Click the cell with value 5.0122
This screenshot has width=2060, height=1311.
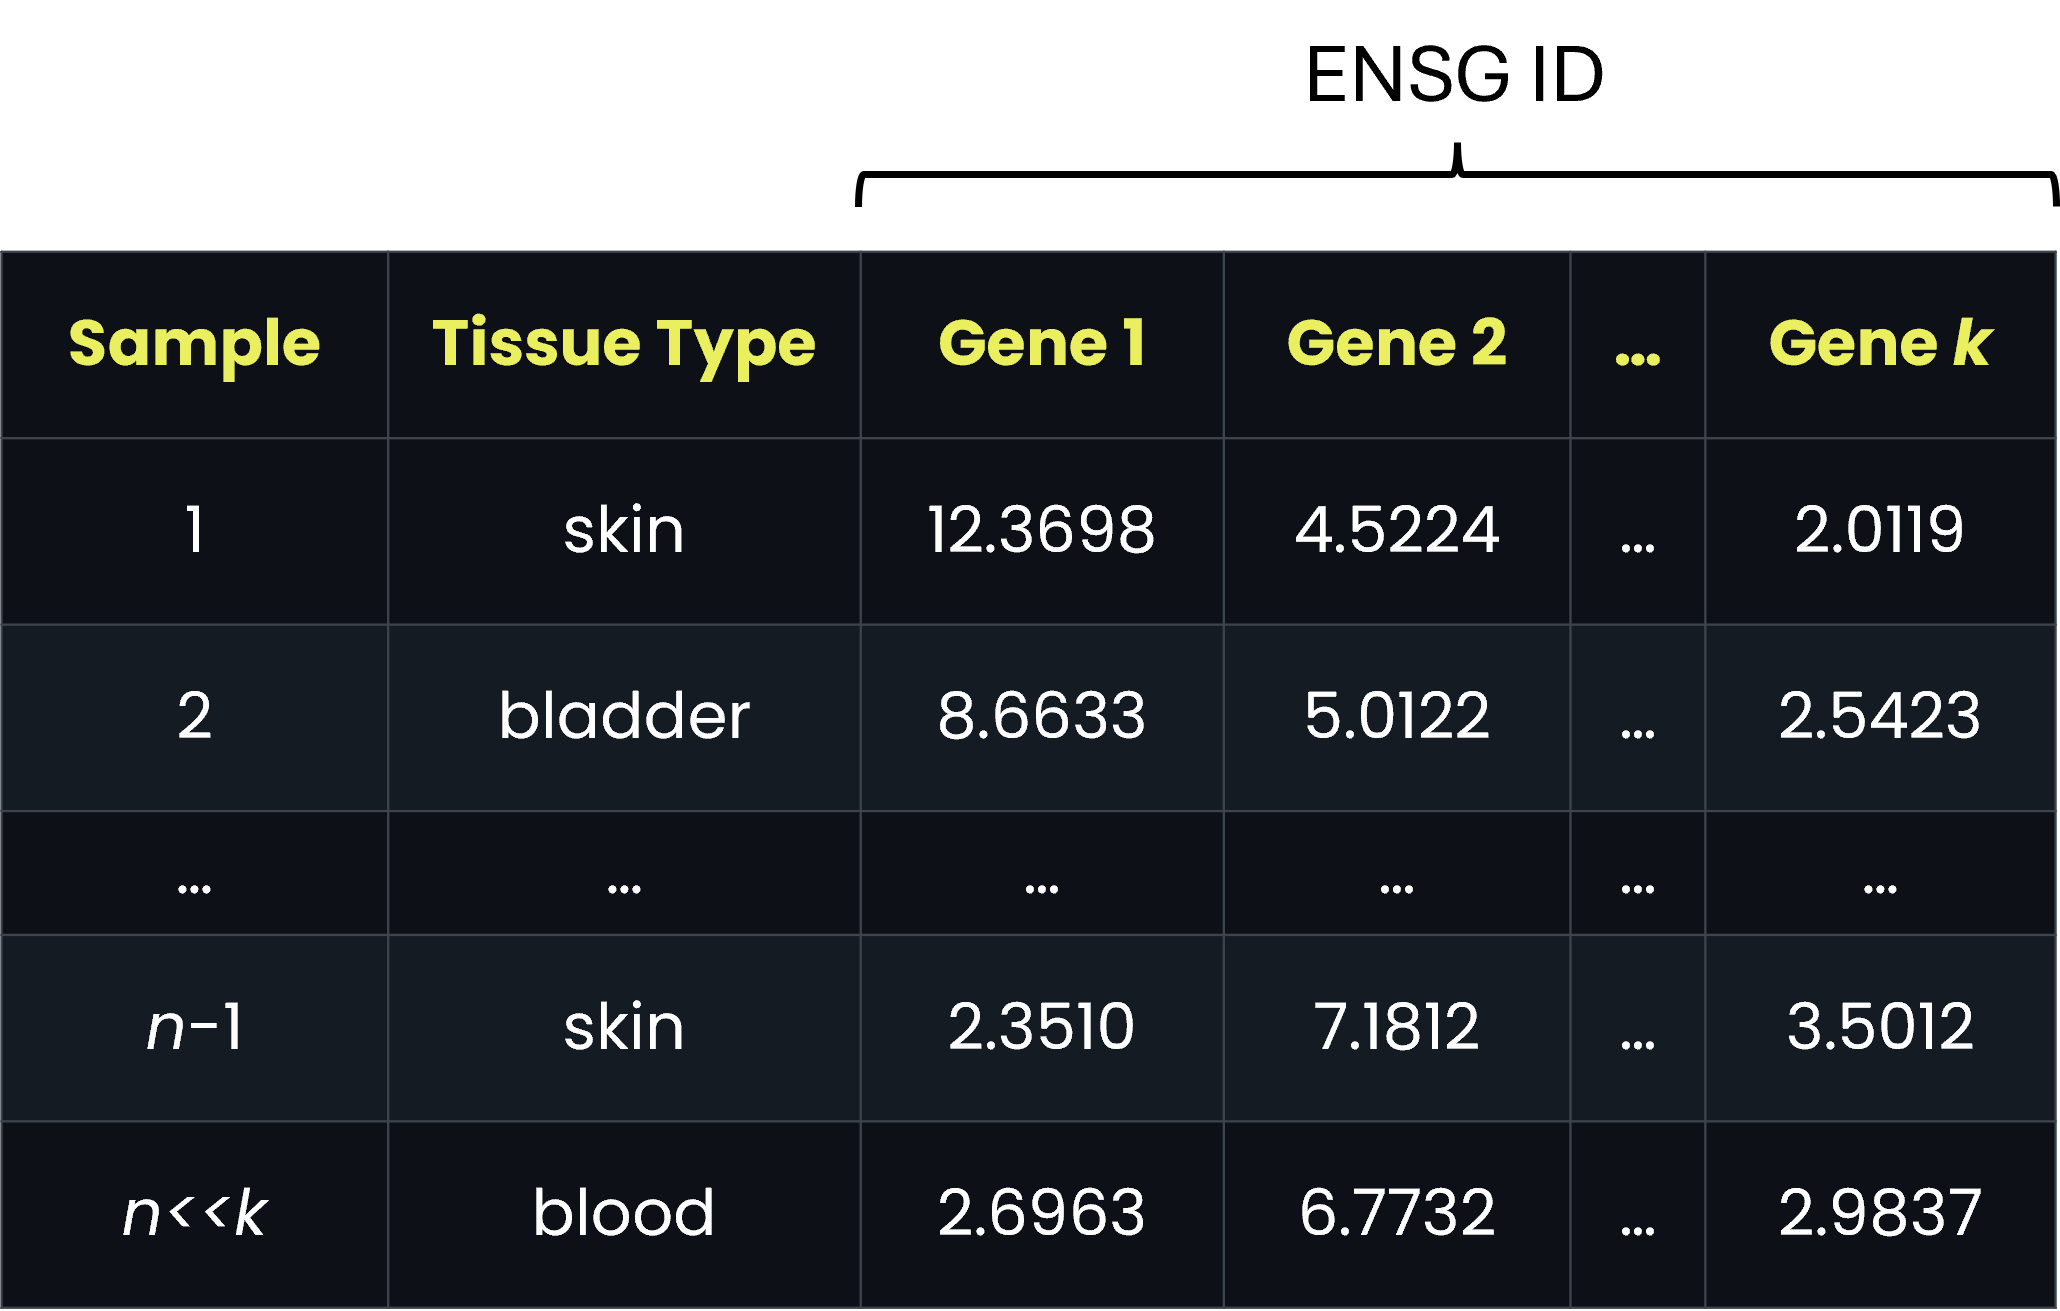pos(1397,718)
